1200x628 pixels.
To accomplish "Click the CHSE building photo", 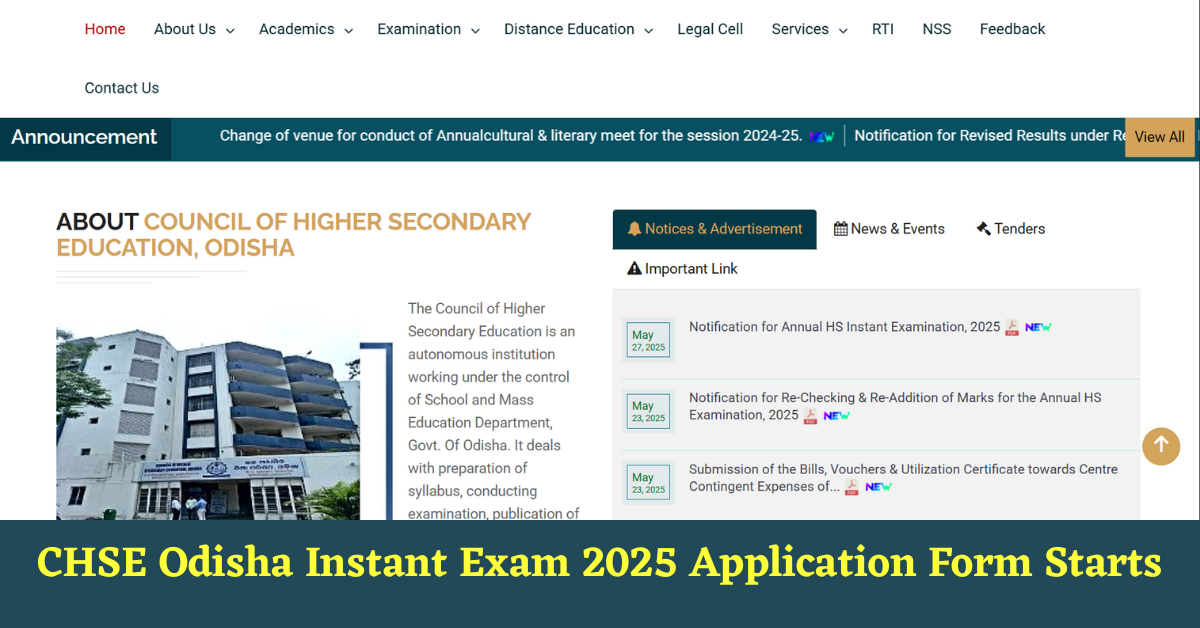I will (x=208, y=419).
